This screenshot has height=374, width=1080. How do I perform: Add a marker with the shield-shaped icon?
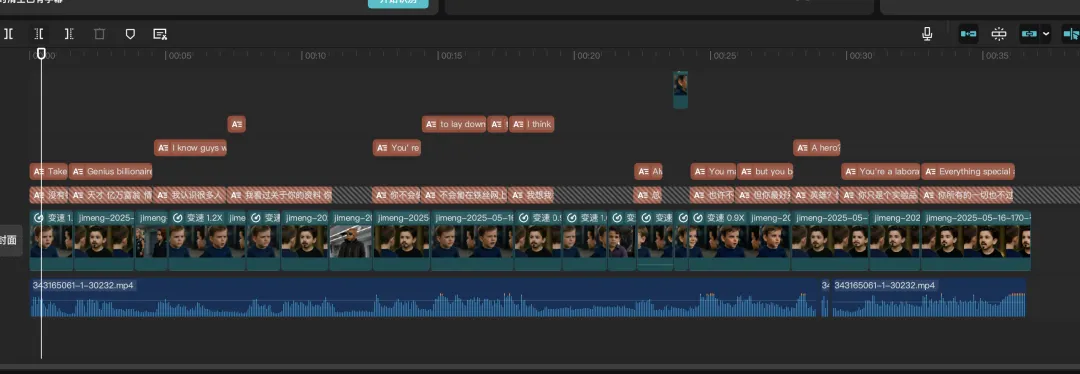pyautogui.click(x=129, y=34)
